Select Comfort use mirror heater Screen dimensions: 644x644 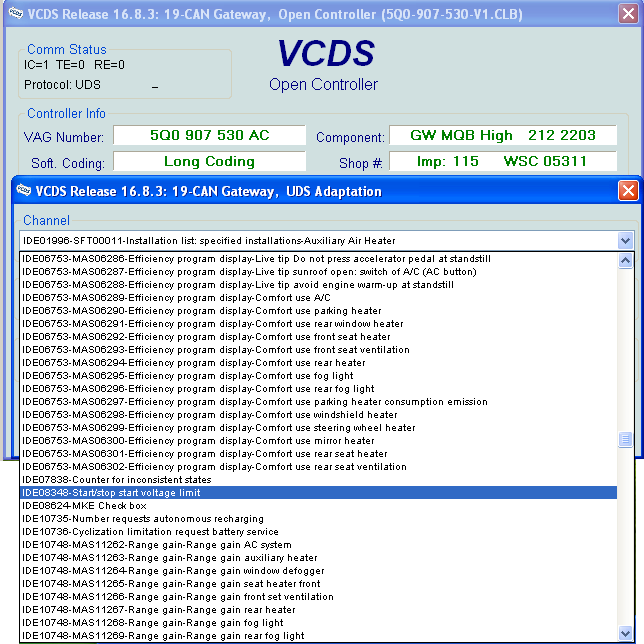coord(318,441)
